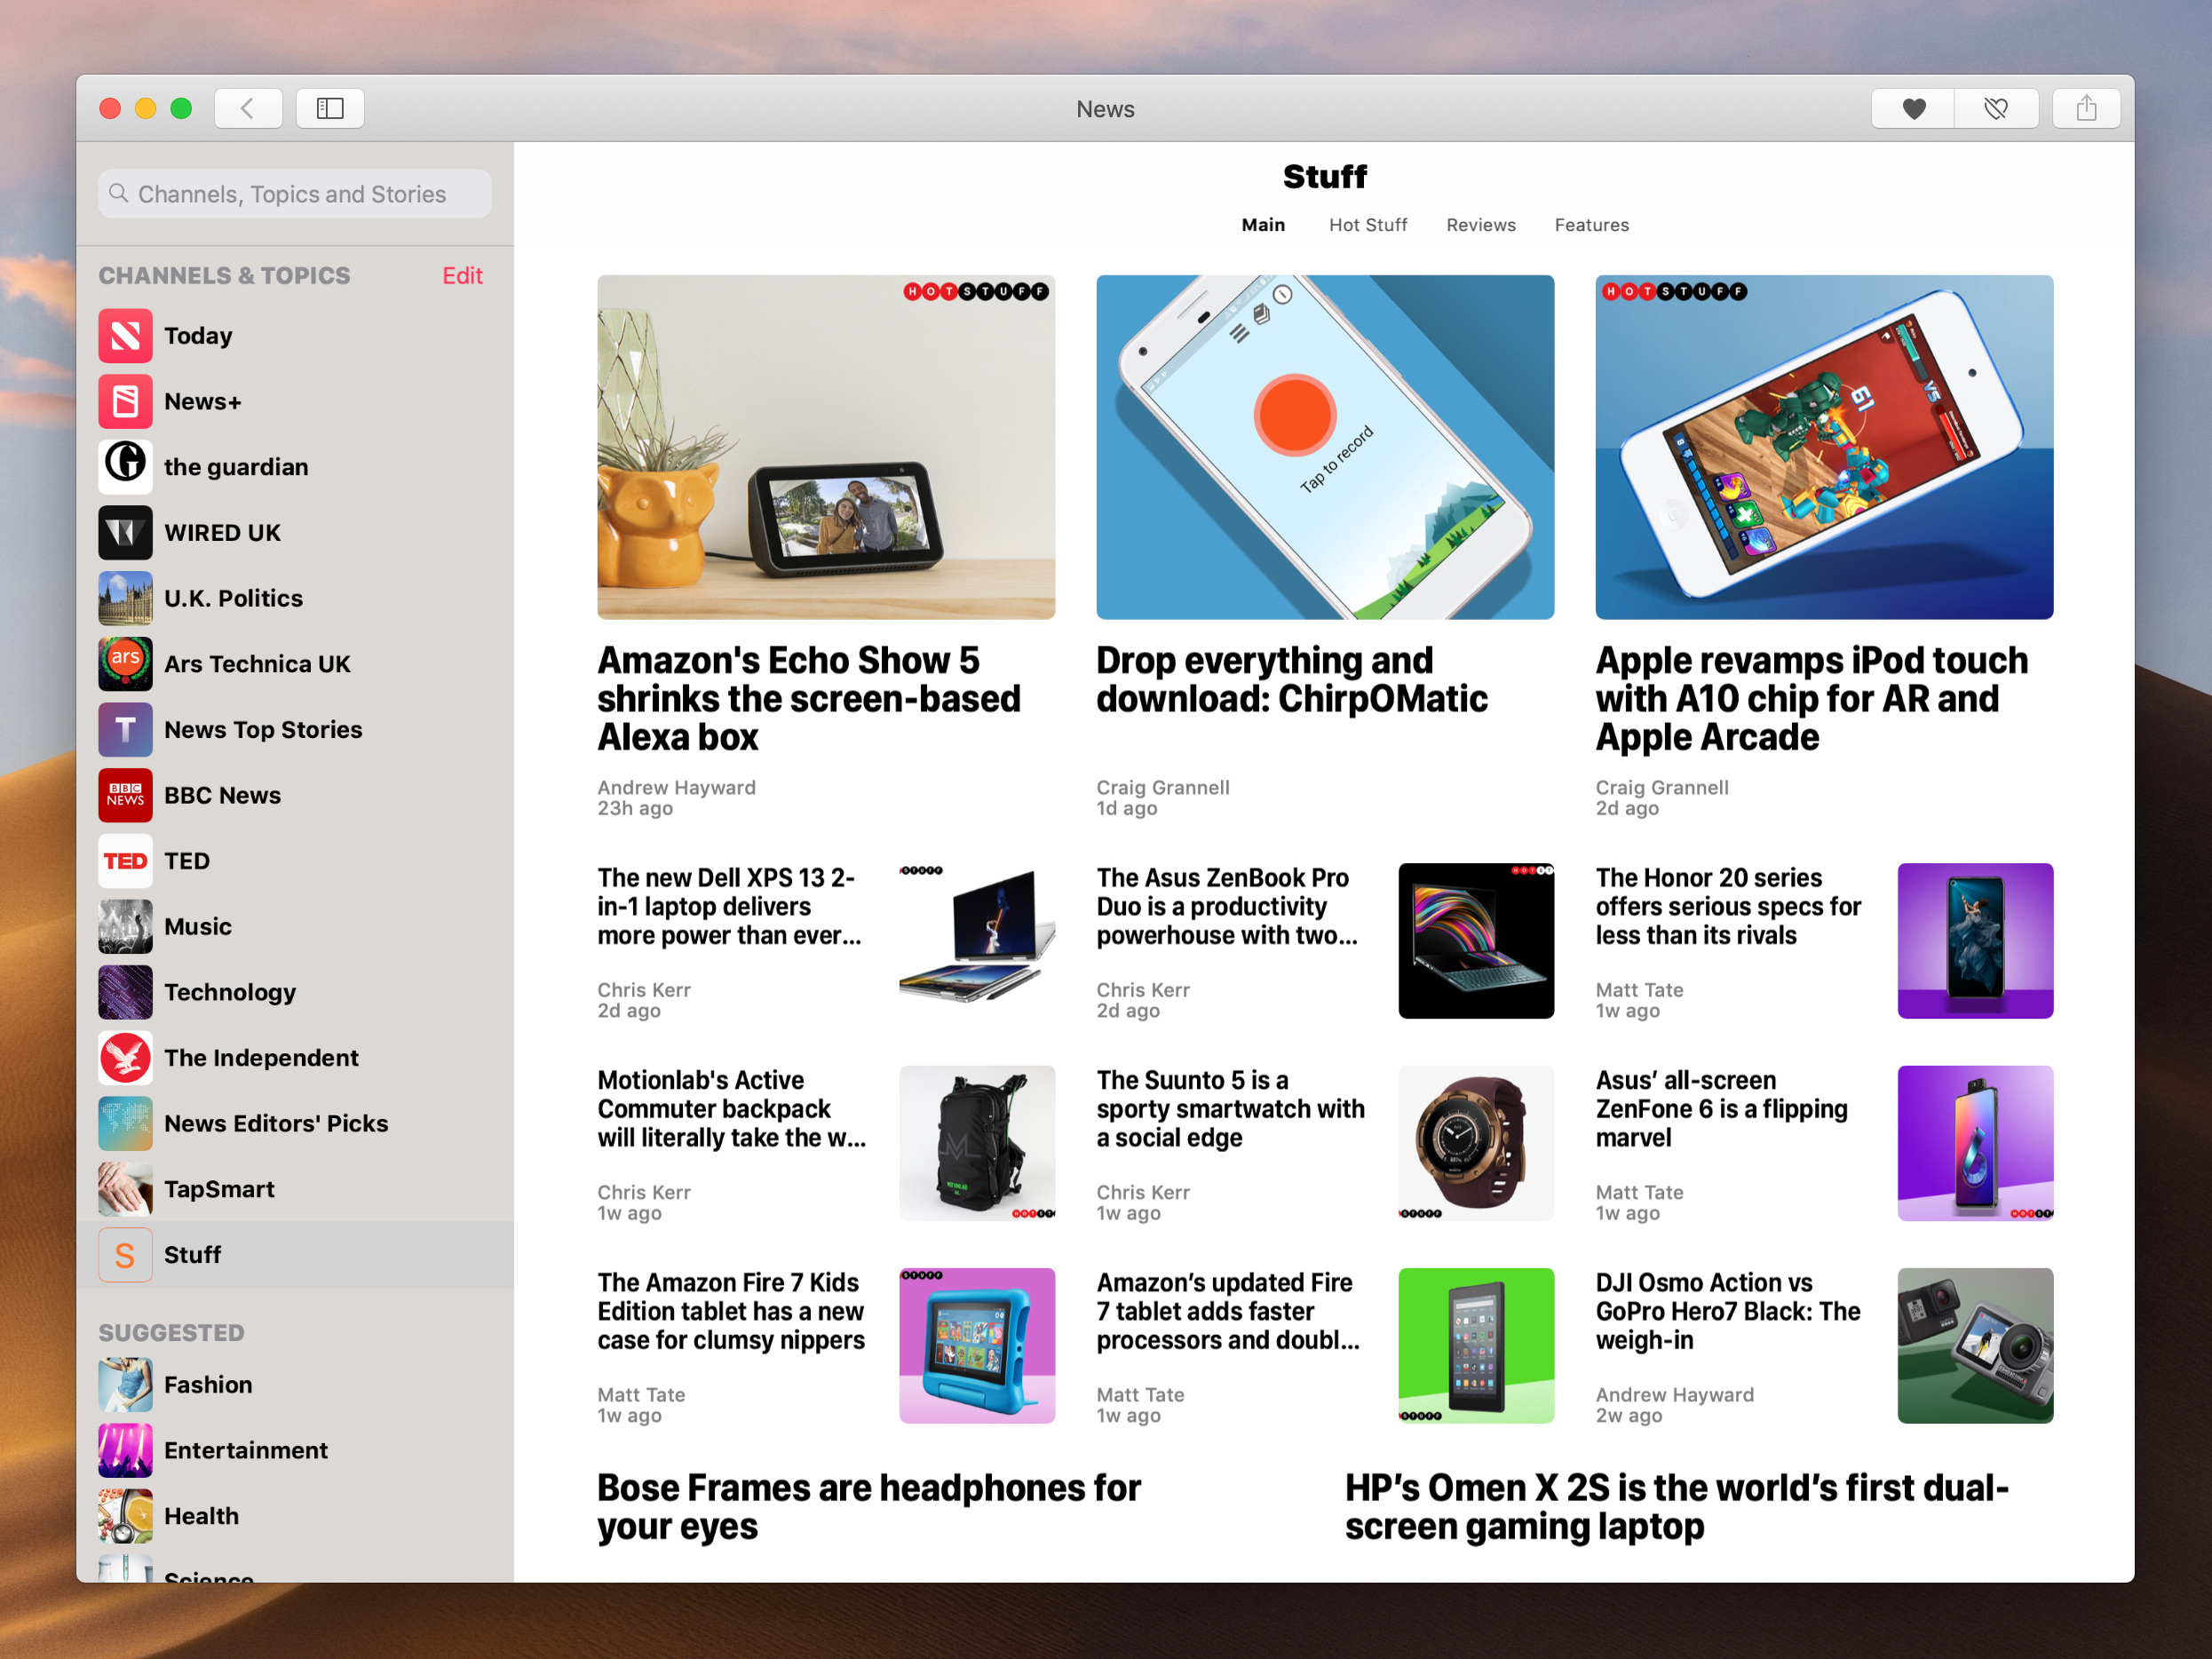The width and height of the screenshot is (2212, 1659).
Task: Click the Echo Show 5 article image
Action: click(x=826, y=447)
